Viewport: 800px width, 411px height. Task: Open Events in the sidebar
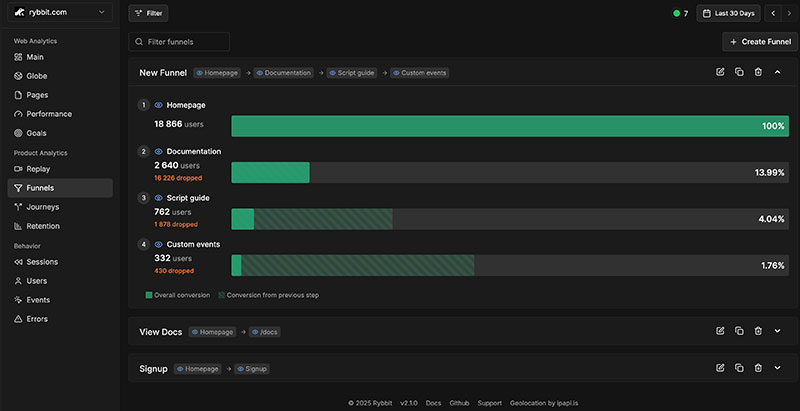click(x=60, y=300)
